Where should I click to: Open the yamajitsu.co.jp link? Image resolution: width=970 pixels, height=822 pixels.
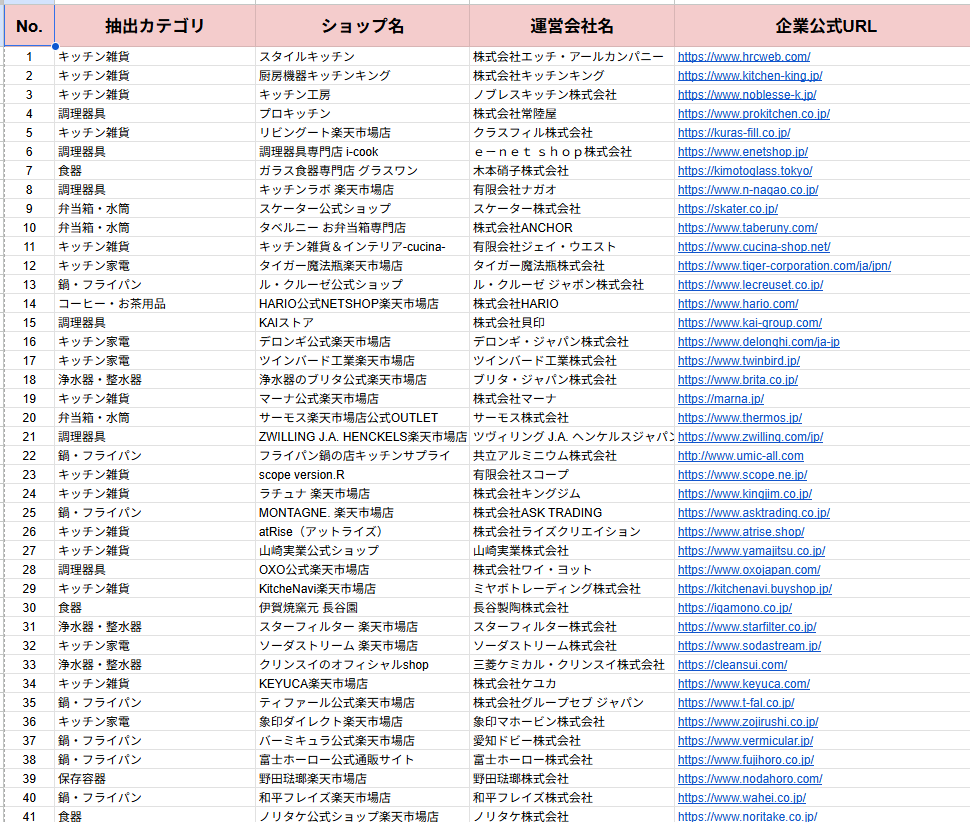(751, 551)
